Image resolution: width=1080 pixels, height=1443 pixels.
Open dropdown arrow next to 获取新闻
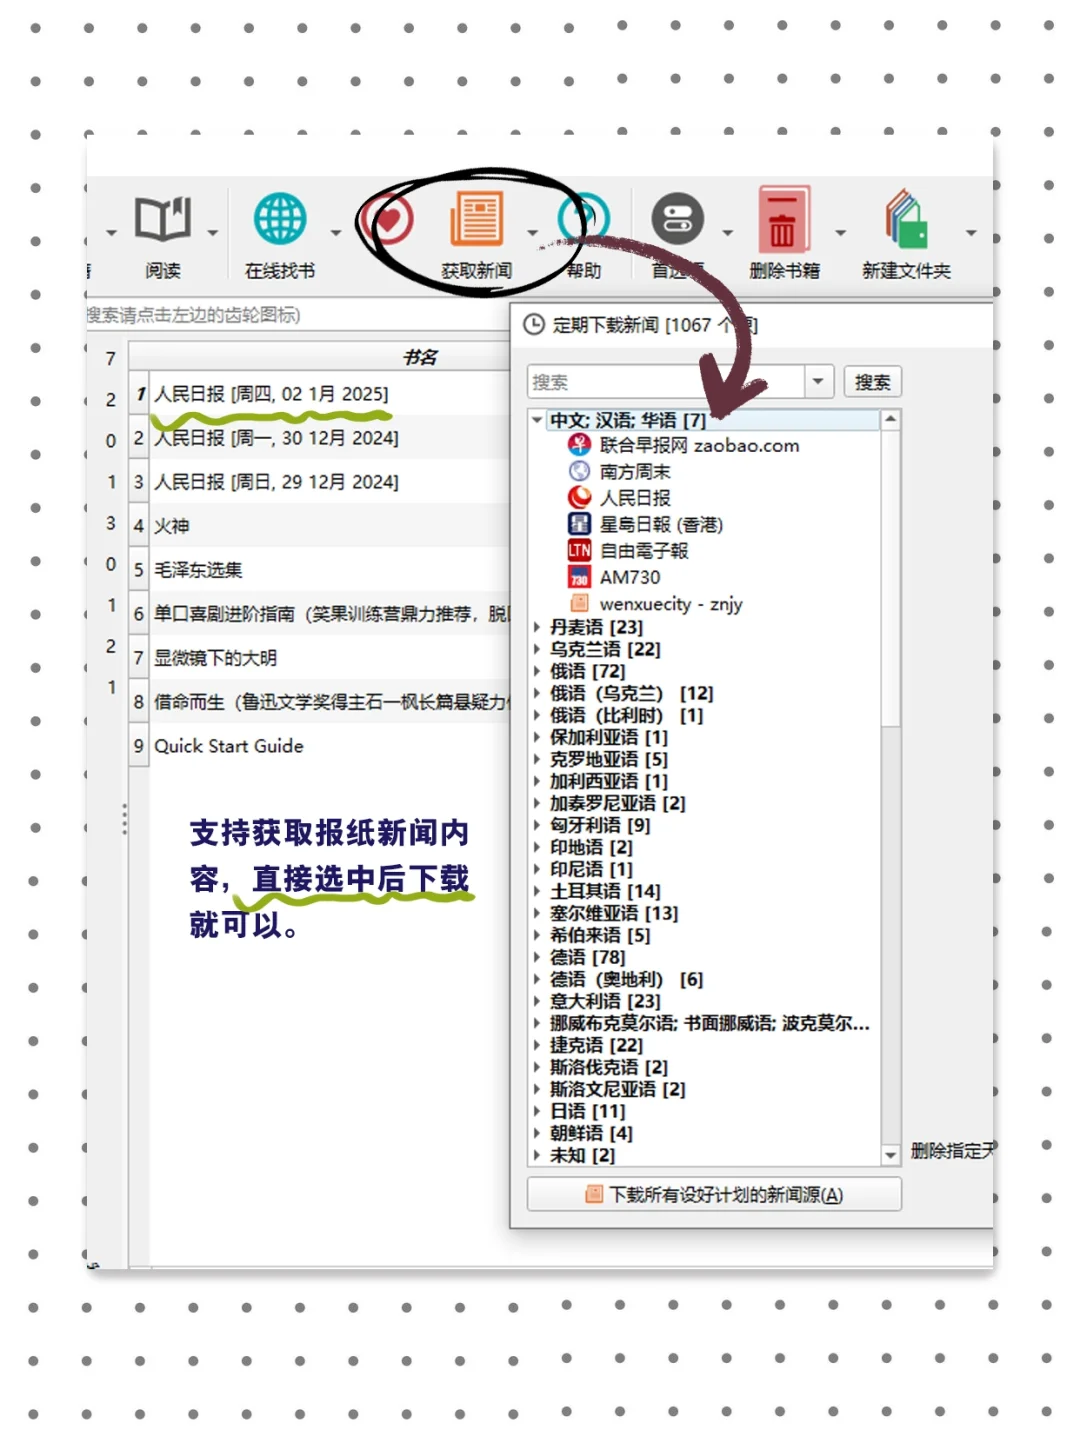pos(532,233)
